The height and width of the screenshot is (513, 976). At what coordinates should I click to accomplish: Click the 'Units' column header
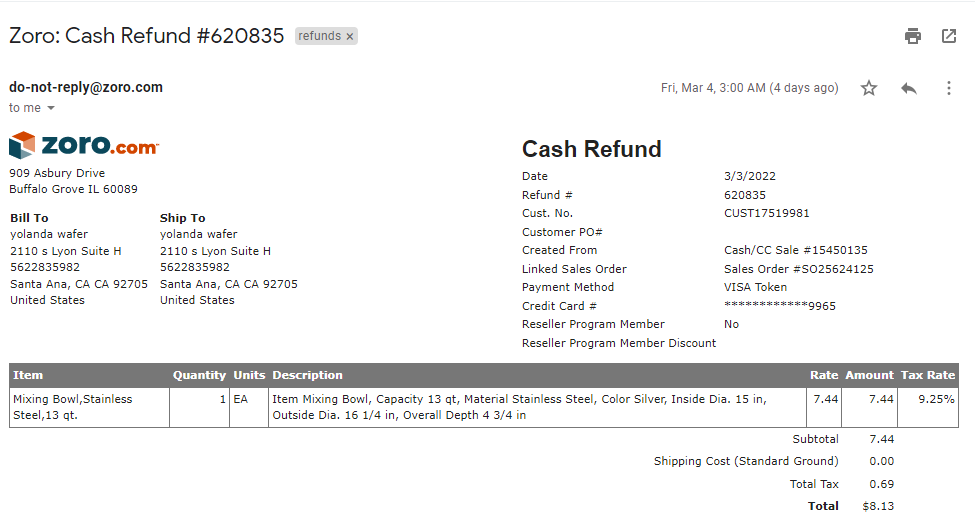[x=249, y=375]
